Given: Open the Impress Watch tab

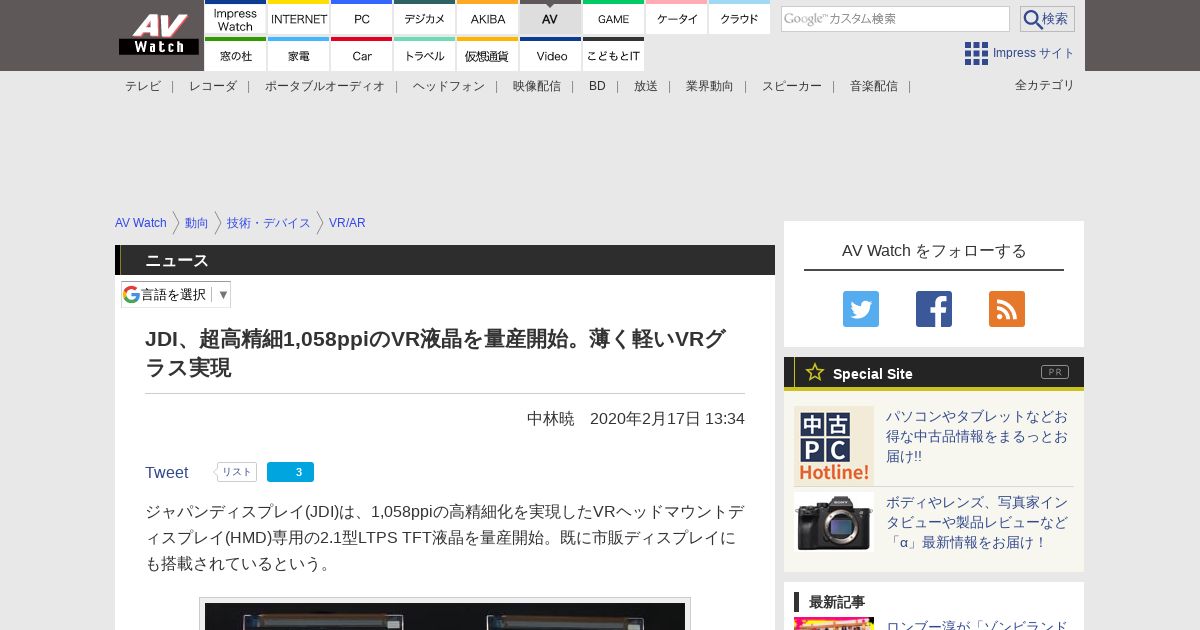Looking at the screenshot, I should point(235,18).
